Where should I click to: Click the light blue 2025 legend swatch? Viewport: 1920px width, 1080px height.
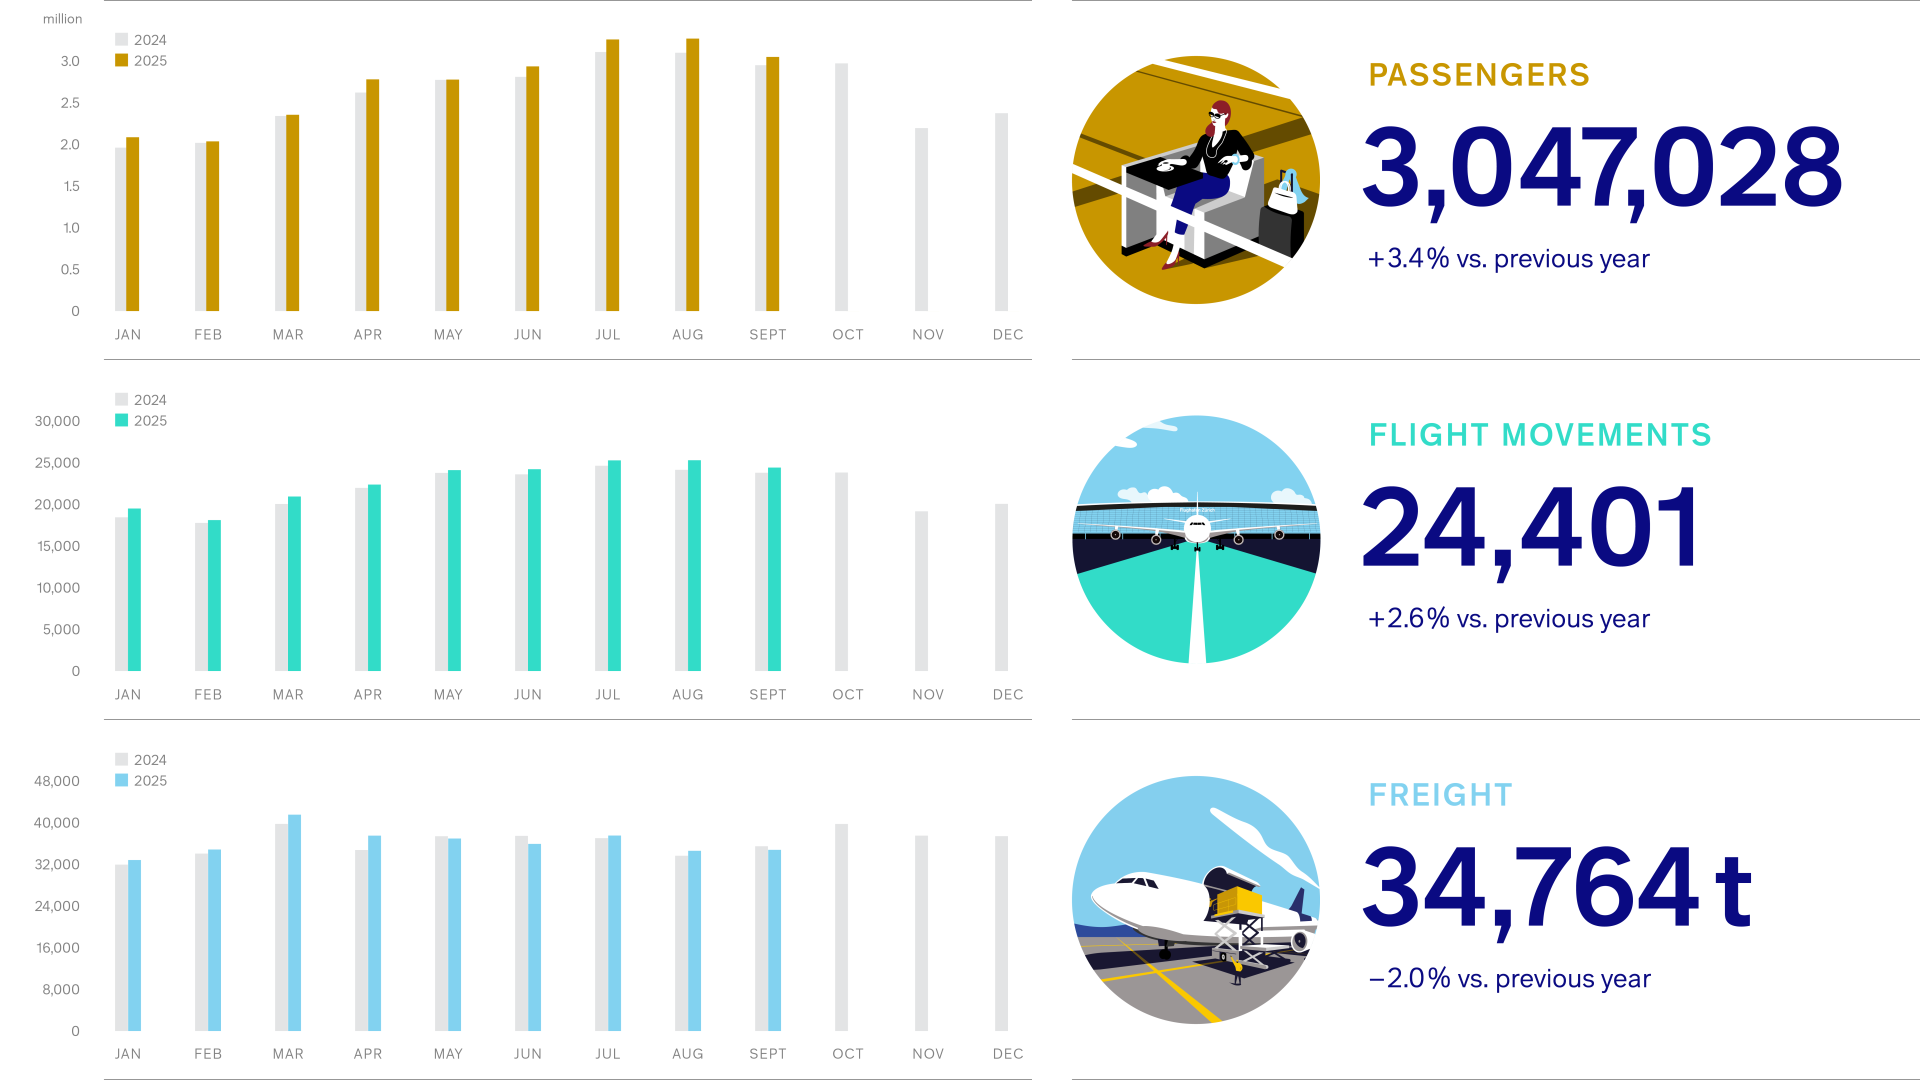click(122, 781)
